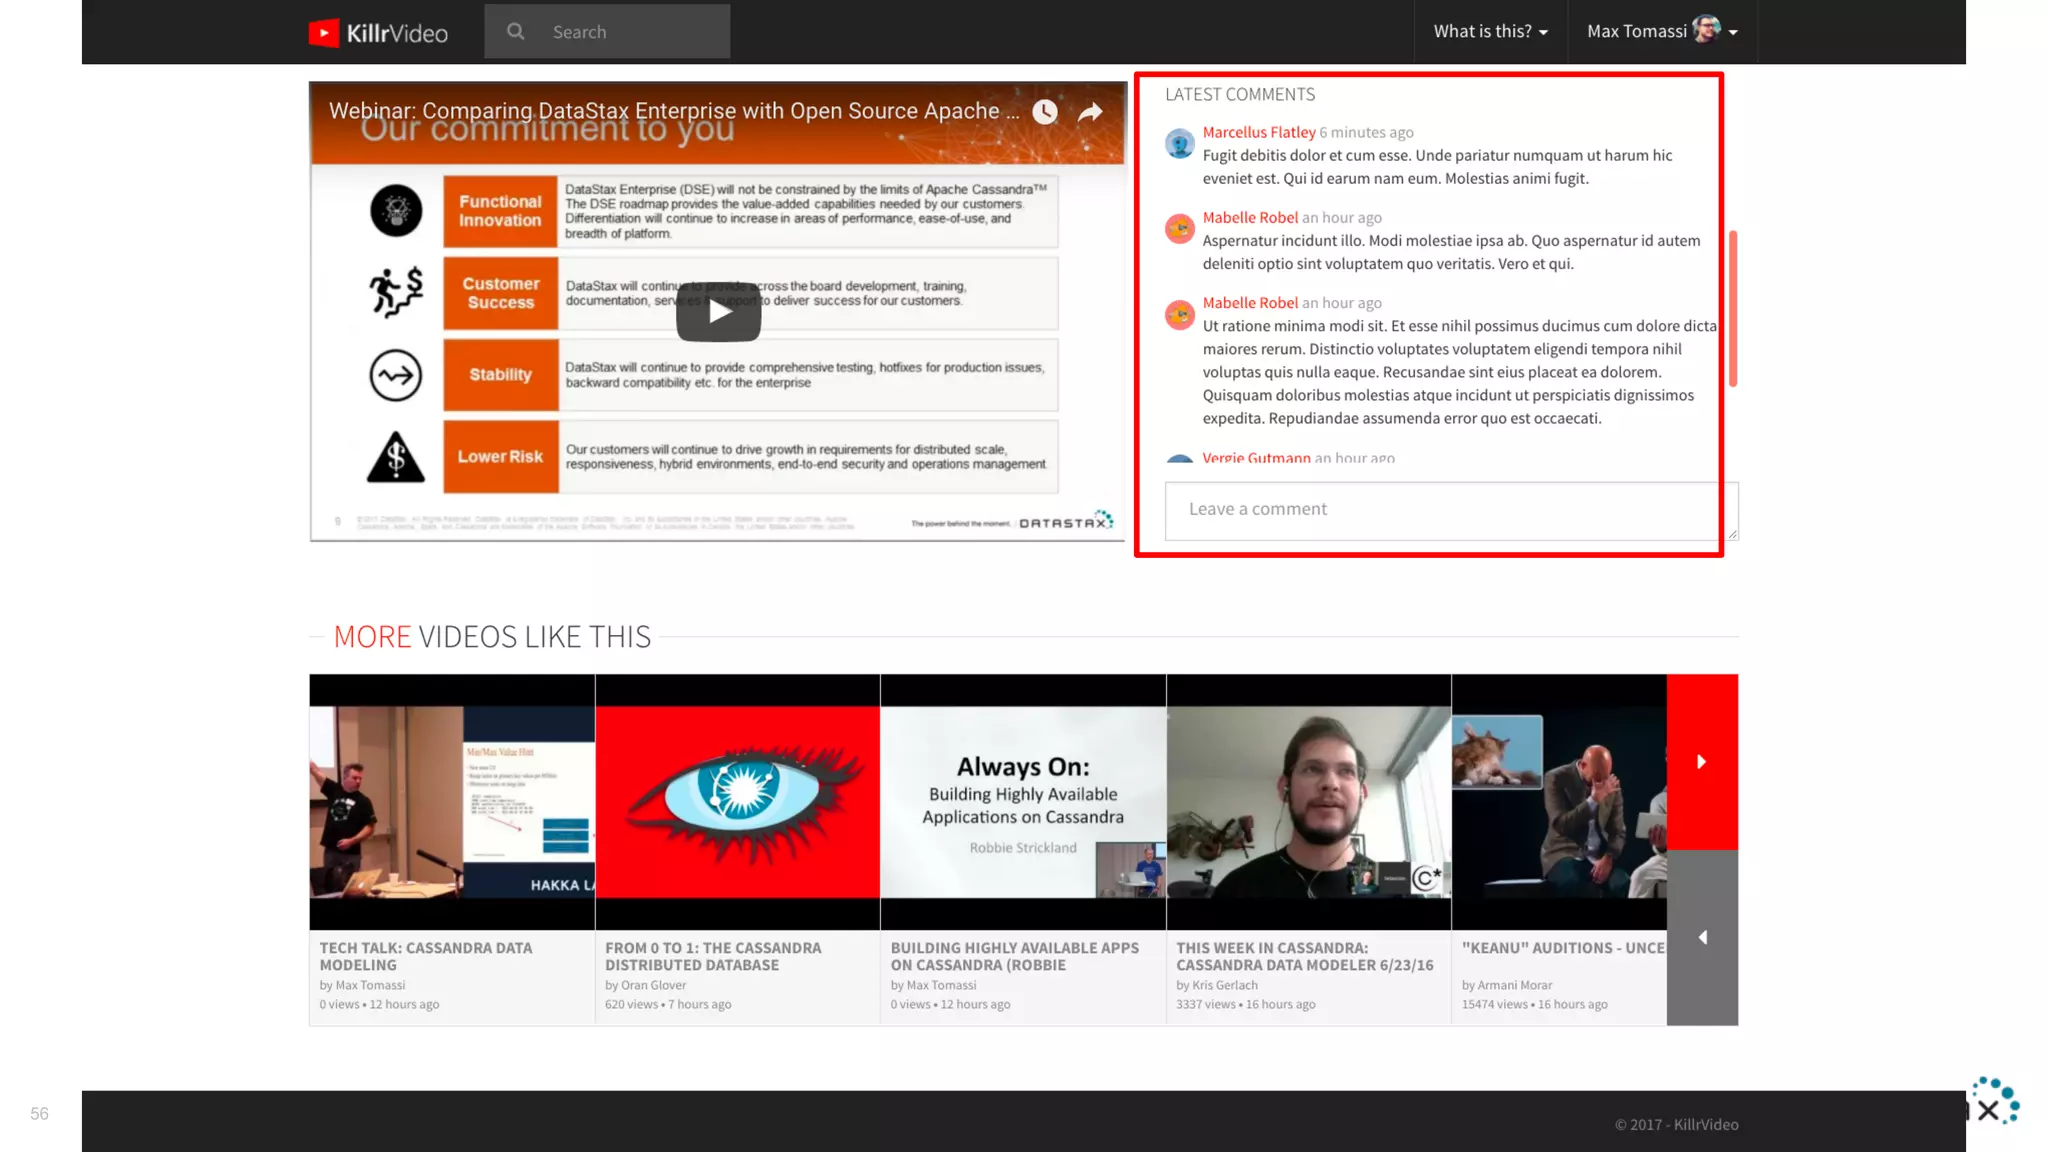Click the previous arrow in video carousel

(1702, 937)
